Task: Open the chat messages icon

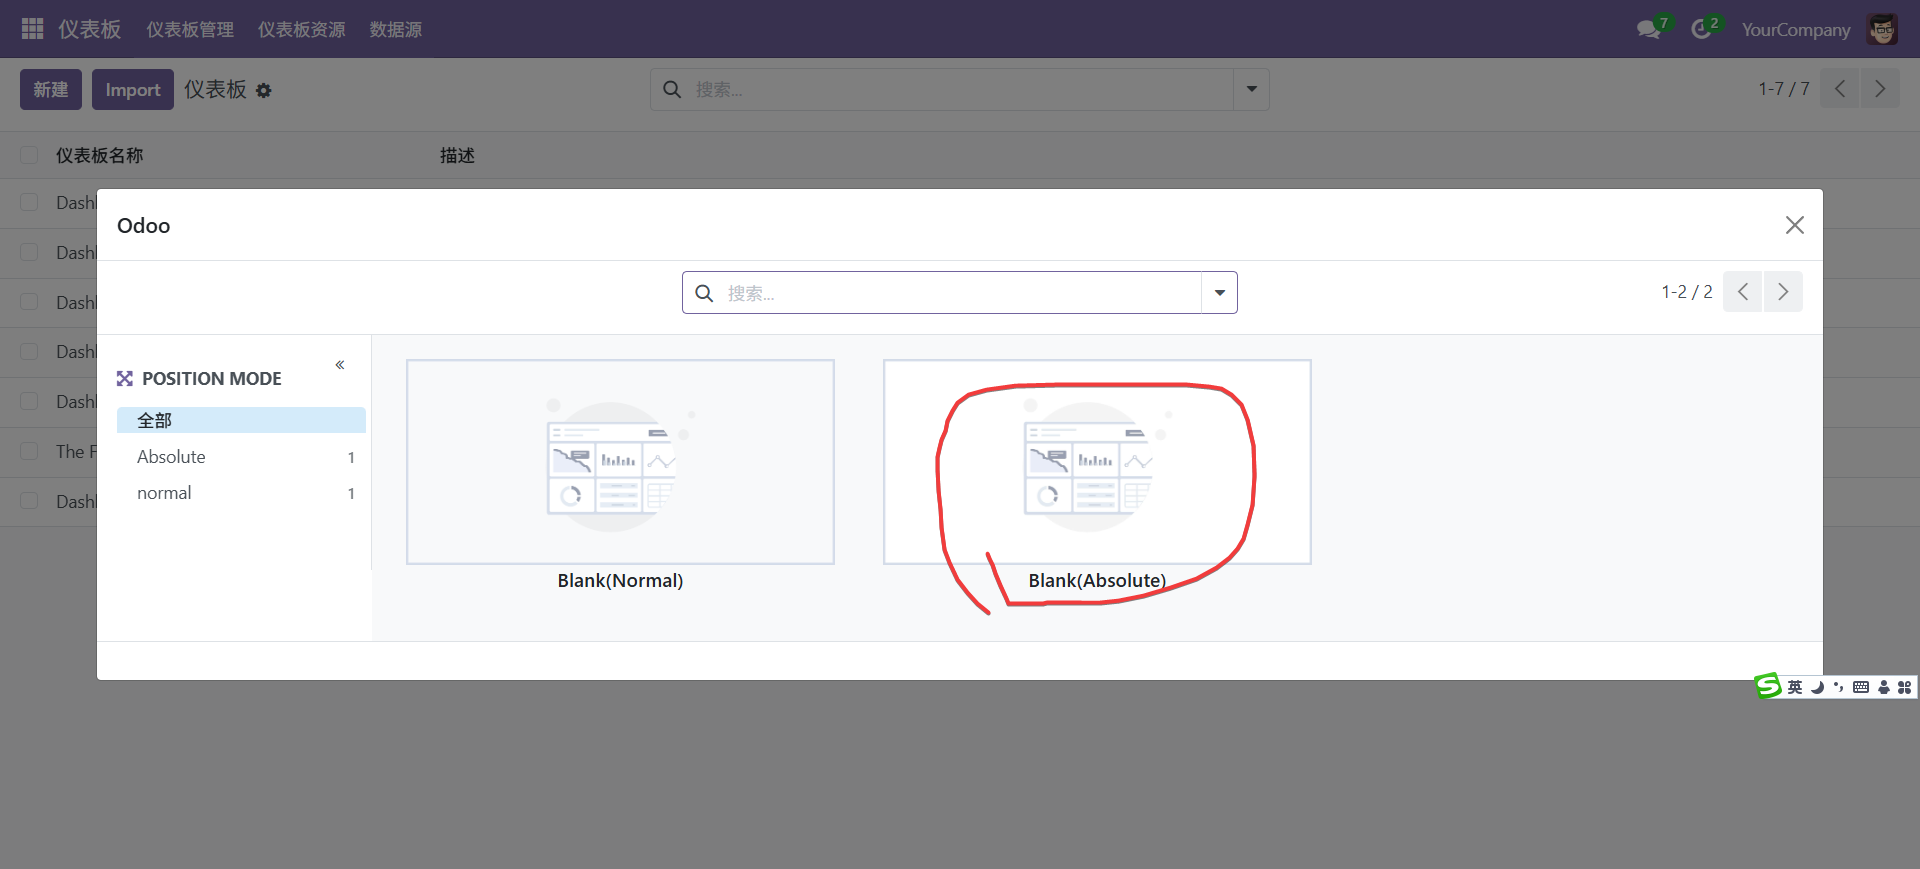Action: 1648,30
